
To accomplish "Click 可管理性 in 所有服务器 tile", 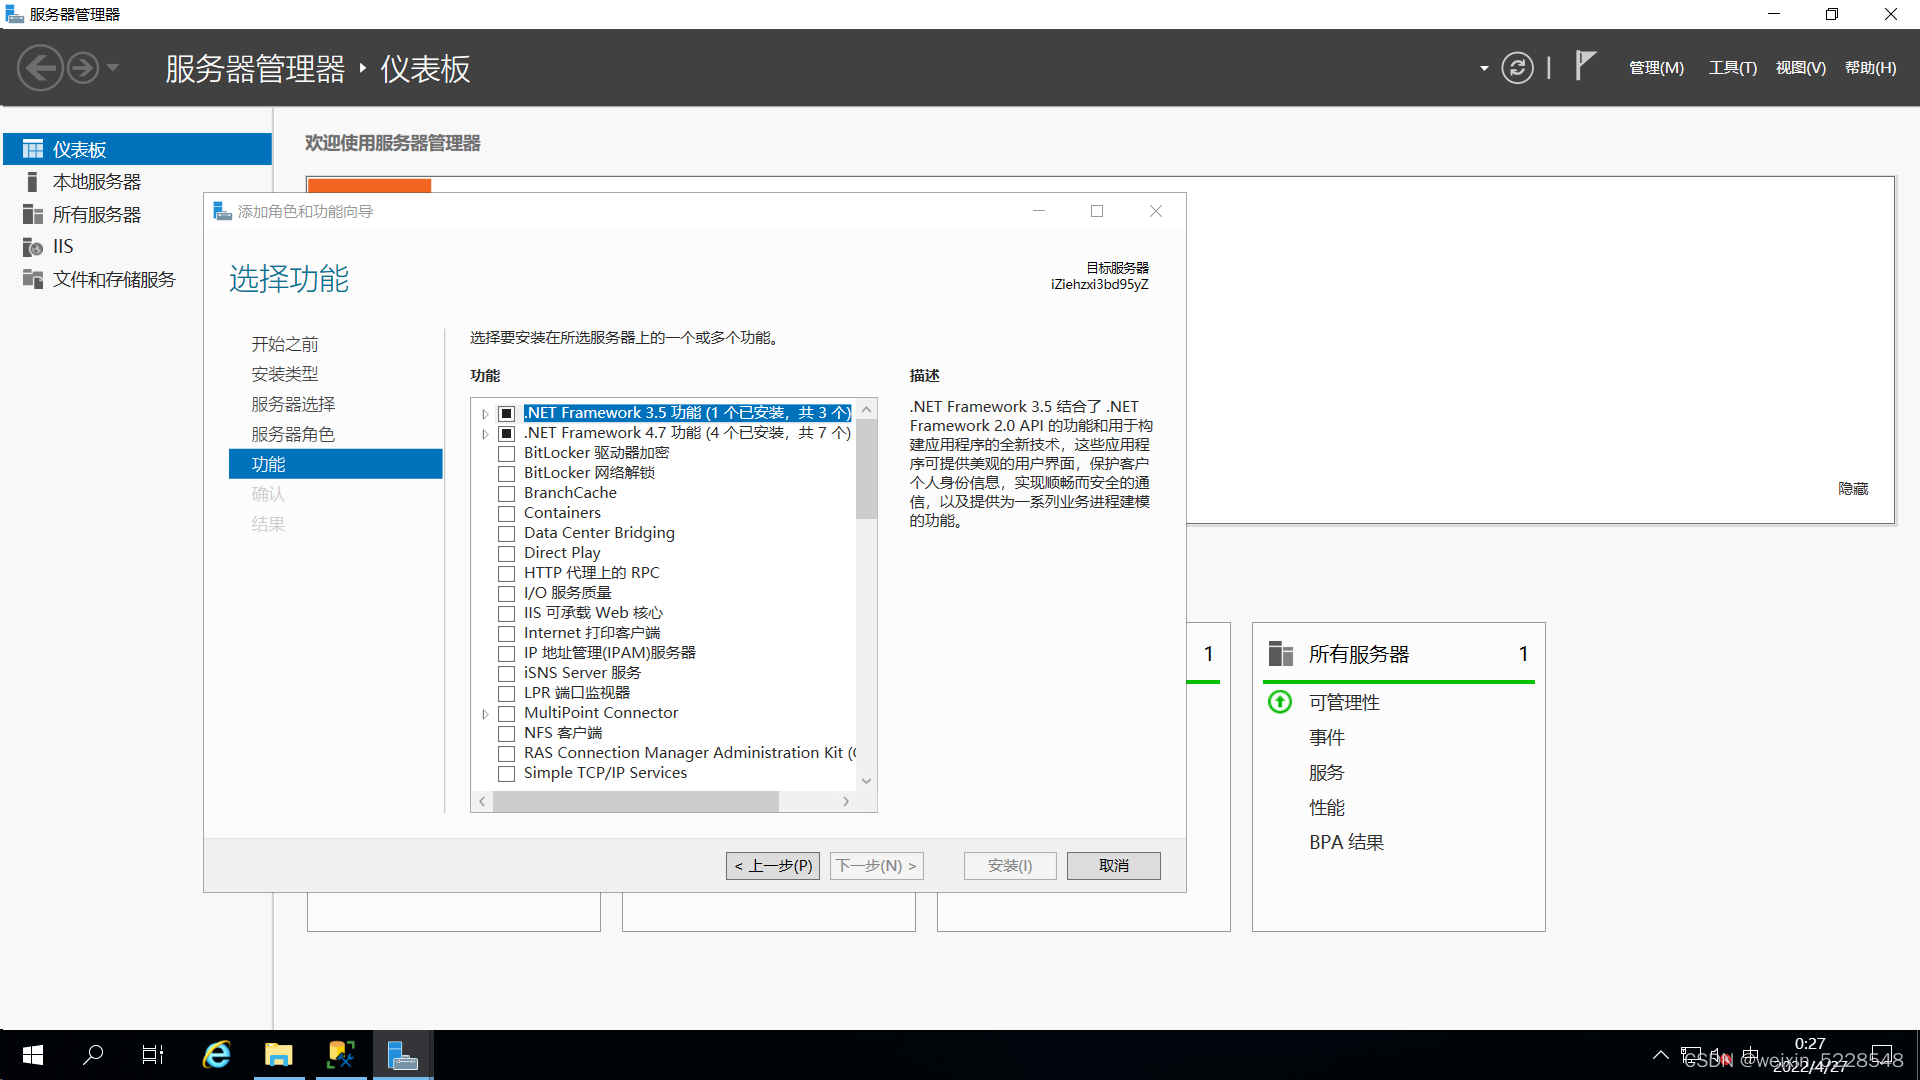I will pos(1344,703).
